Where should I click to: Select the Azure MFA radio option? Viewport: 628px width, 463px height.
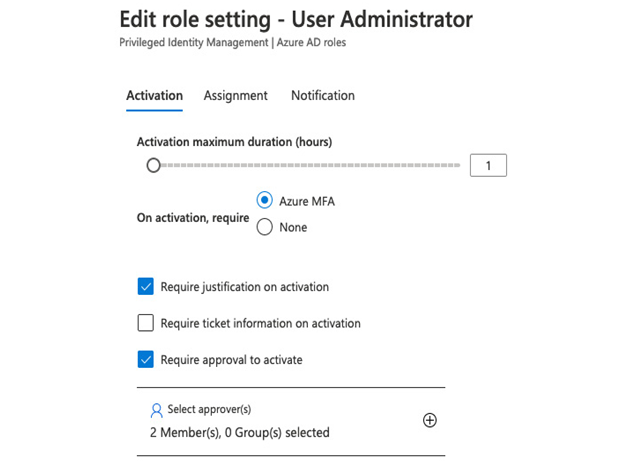pos(264,200)
